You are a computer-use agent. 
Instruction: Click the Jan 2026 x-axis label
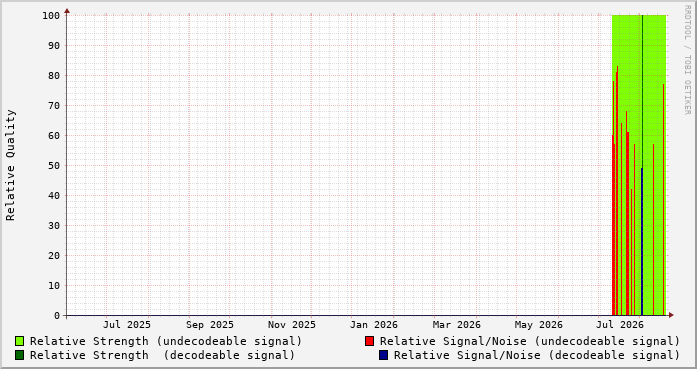point(374,325)
